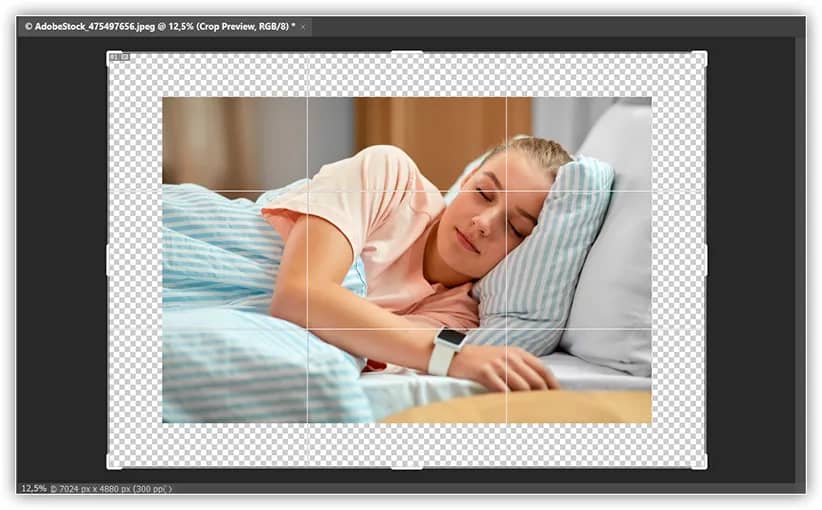Image resolution: width=822 pixels, height=510 pixels.
Task: Click the bottom-center crop edge handle
Action: [x=406, y=467]
